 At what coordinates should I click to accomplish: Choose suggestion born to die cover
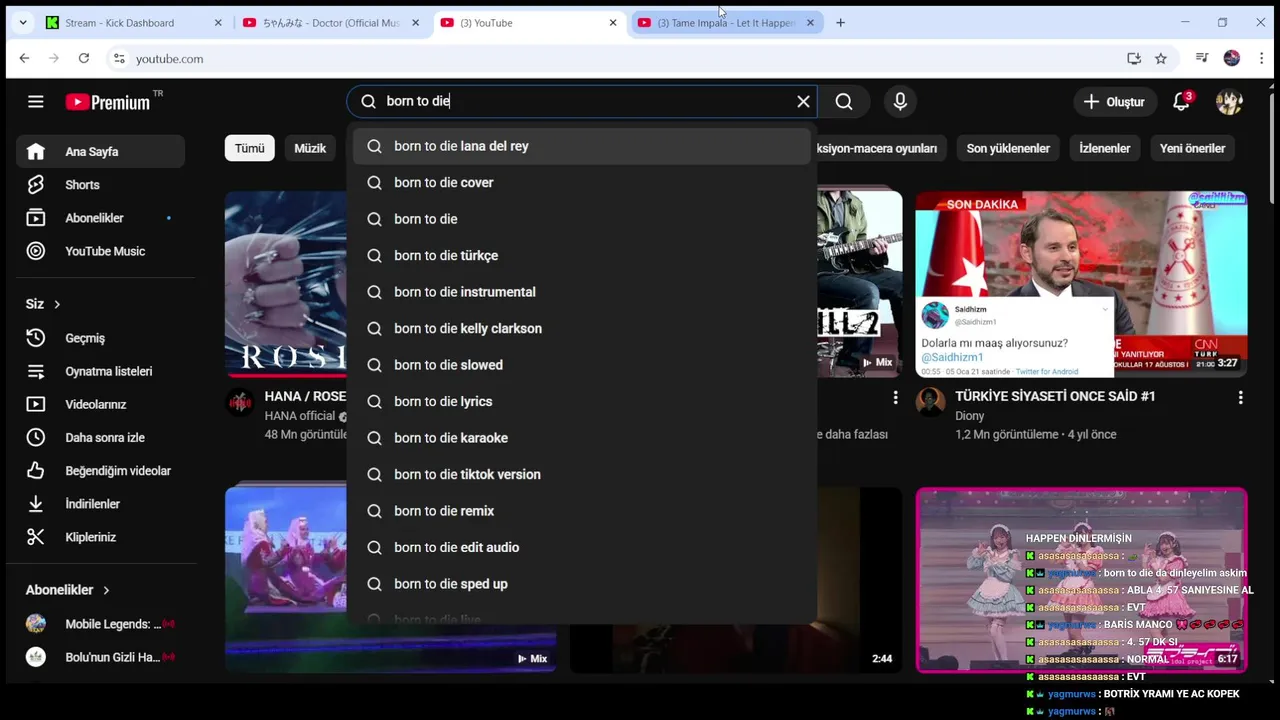pyautogui.click(x=581, y=183)
